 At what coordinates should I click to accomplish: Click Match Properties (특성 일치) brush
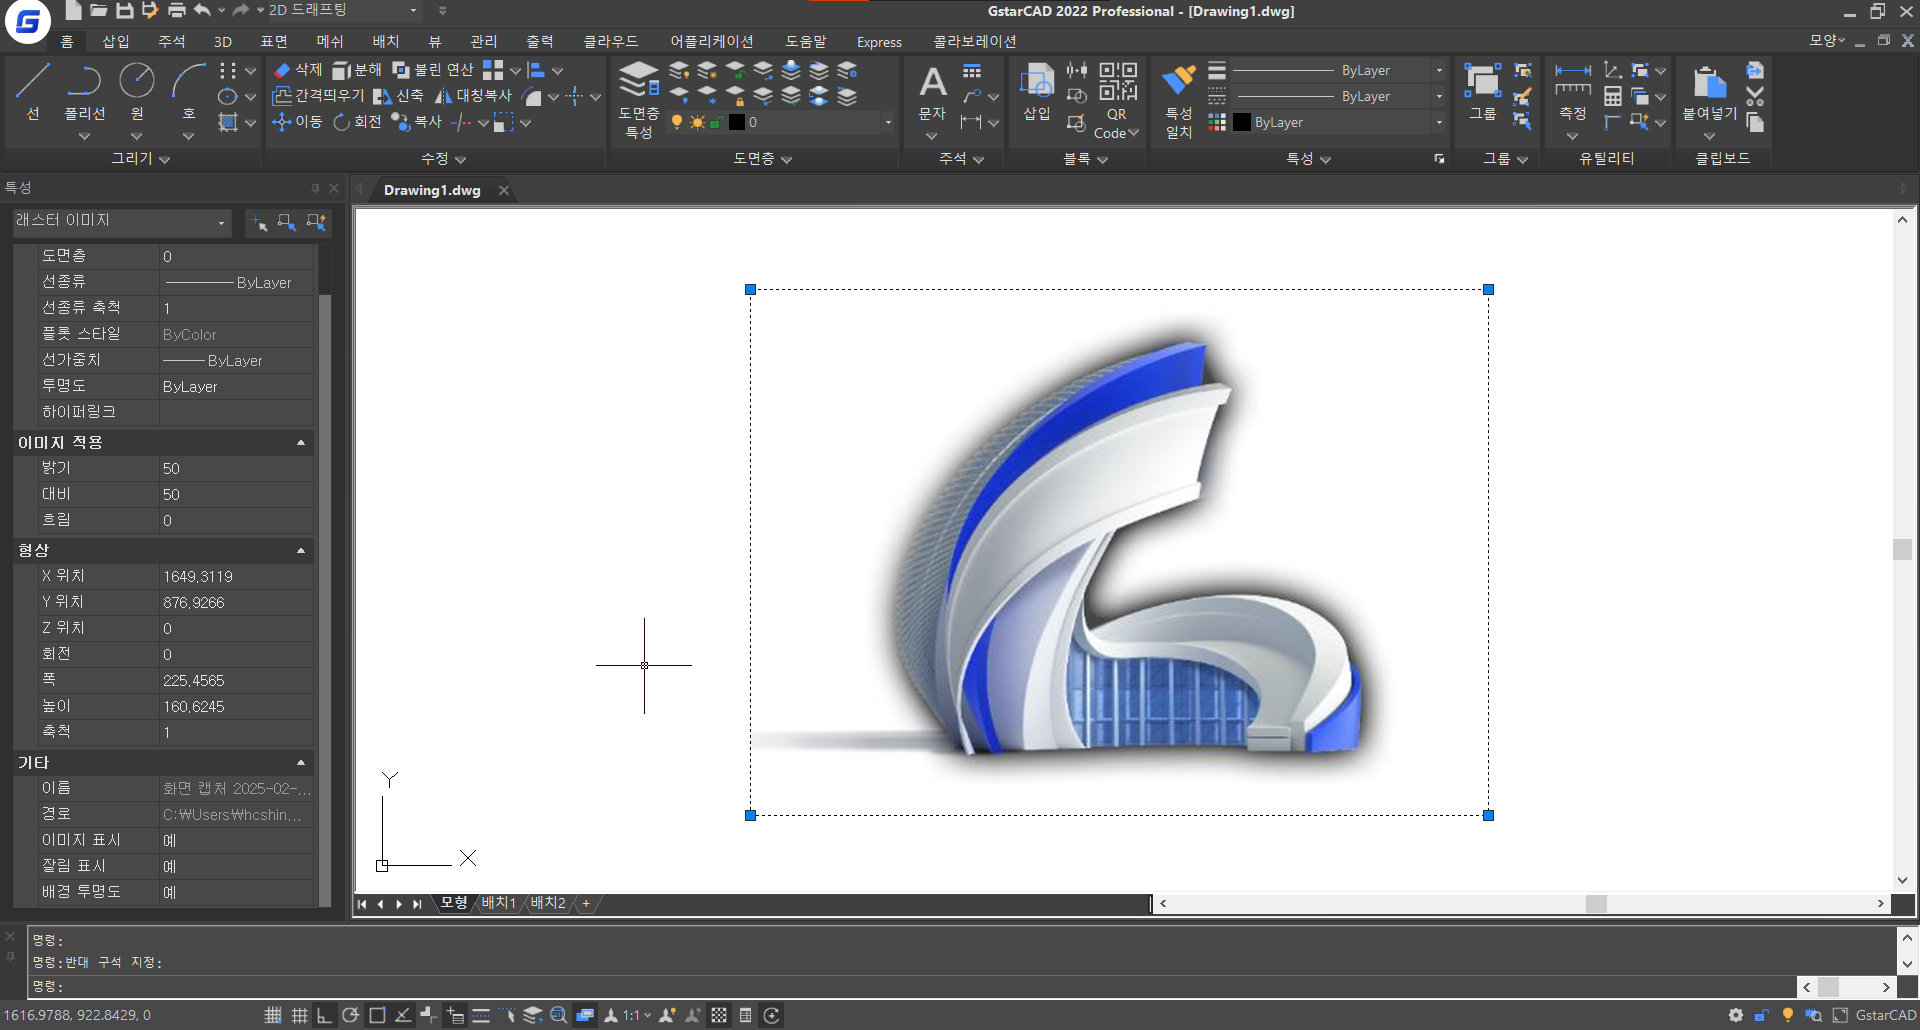tap(1179, 100)
